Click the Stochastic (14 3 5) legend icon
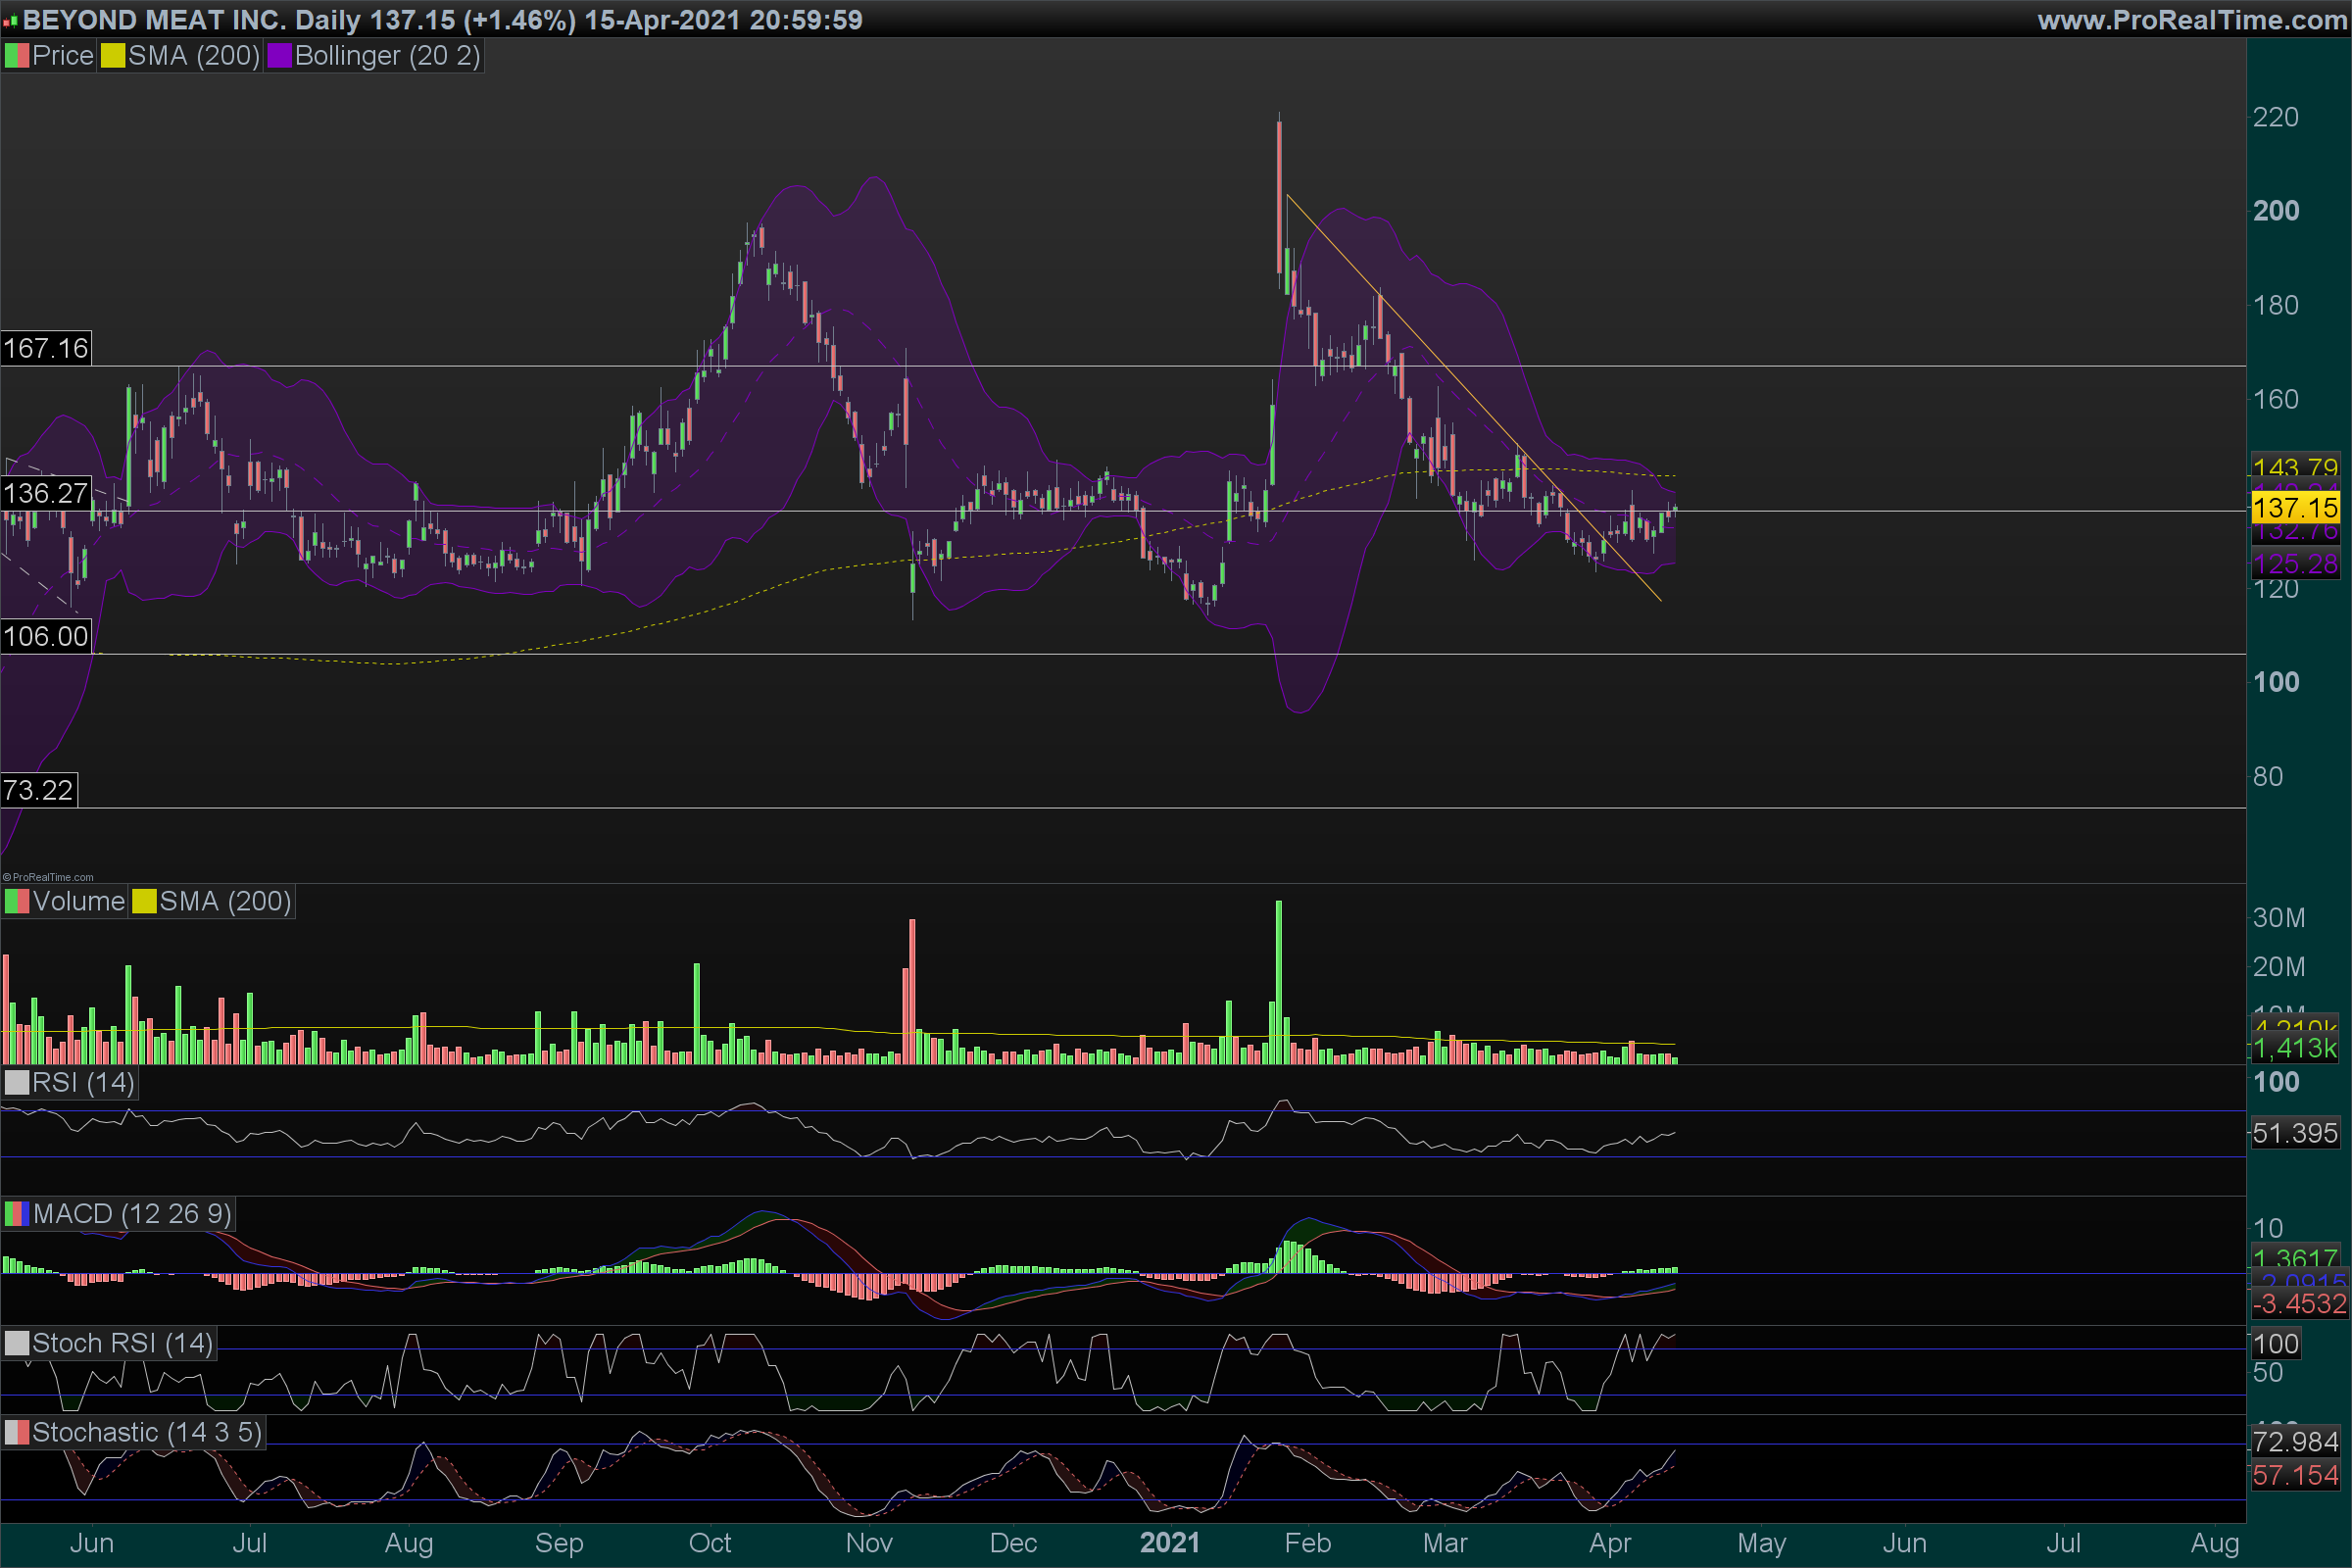Image resolution: width=2352 pixels, height=1568 pixels. point(17,1433)
